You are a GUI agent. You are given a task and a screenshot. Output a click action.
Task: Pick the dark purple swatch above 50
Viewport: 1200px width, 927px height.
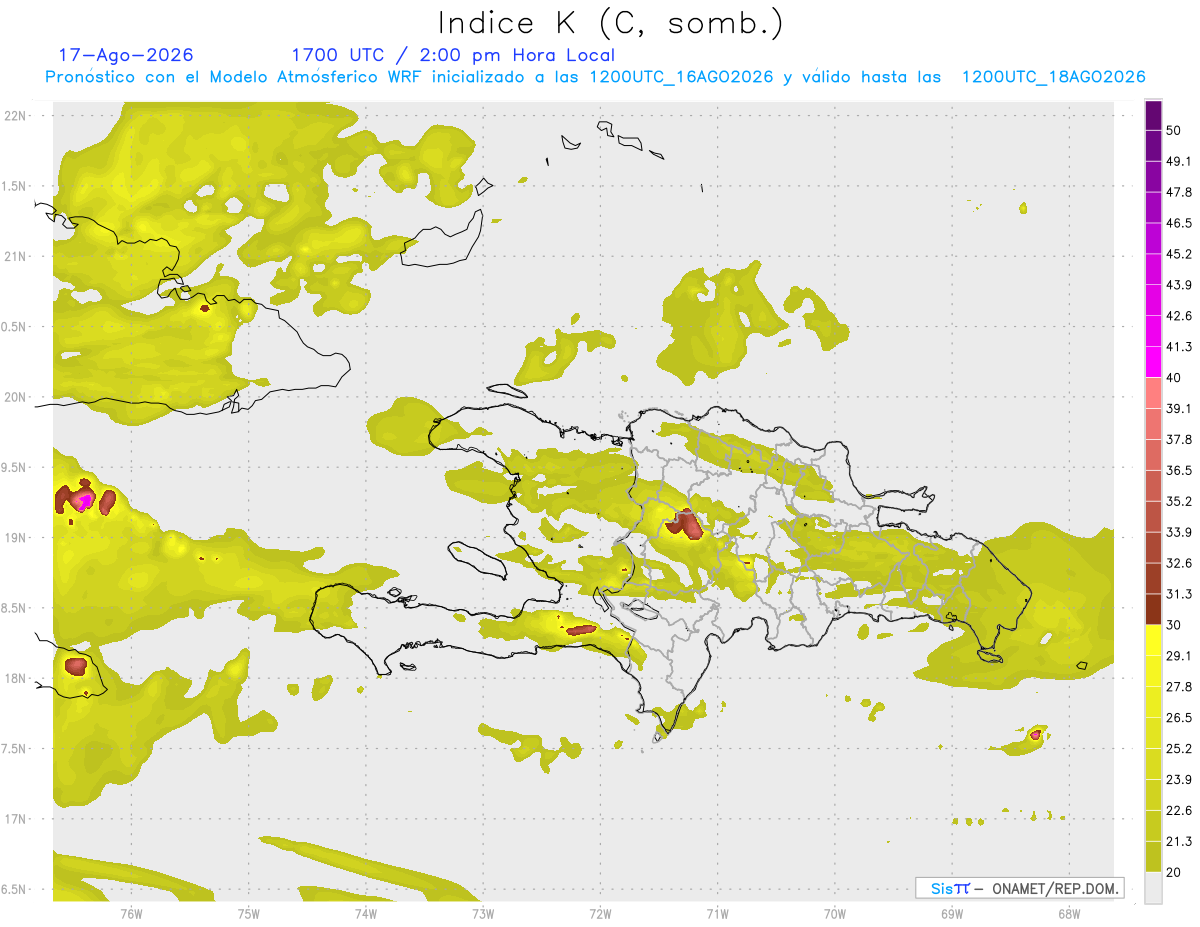pos(1153,115)
